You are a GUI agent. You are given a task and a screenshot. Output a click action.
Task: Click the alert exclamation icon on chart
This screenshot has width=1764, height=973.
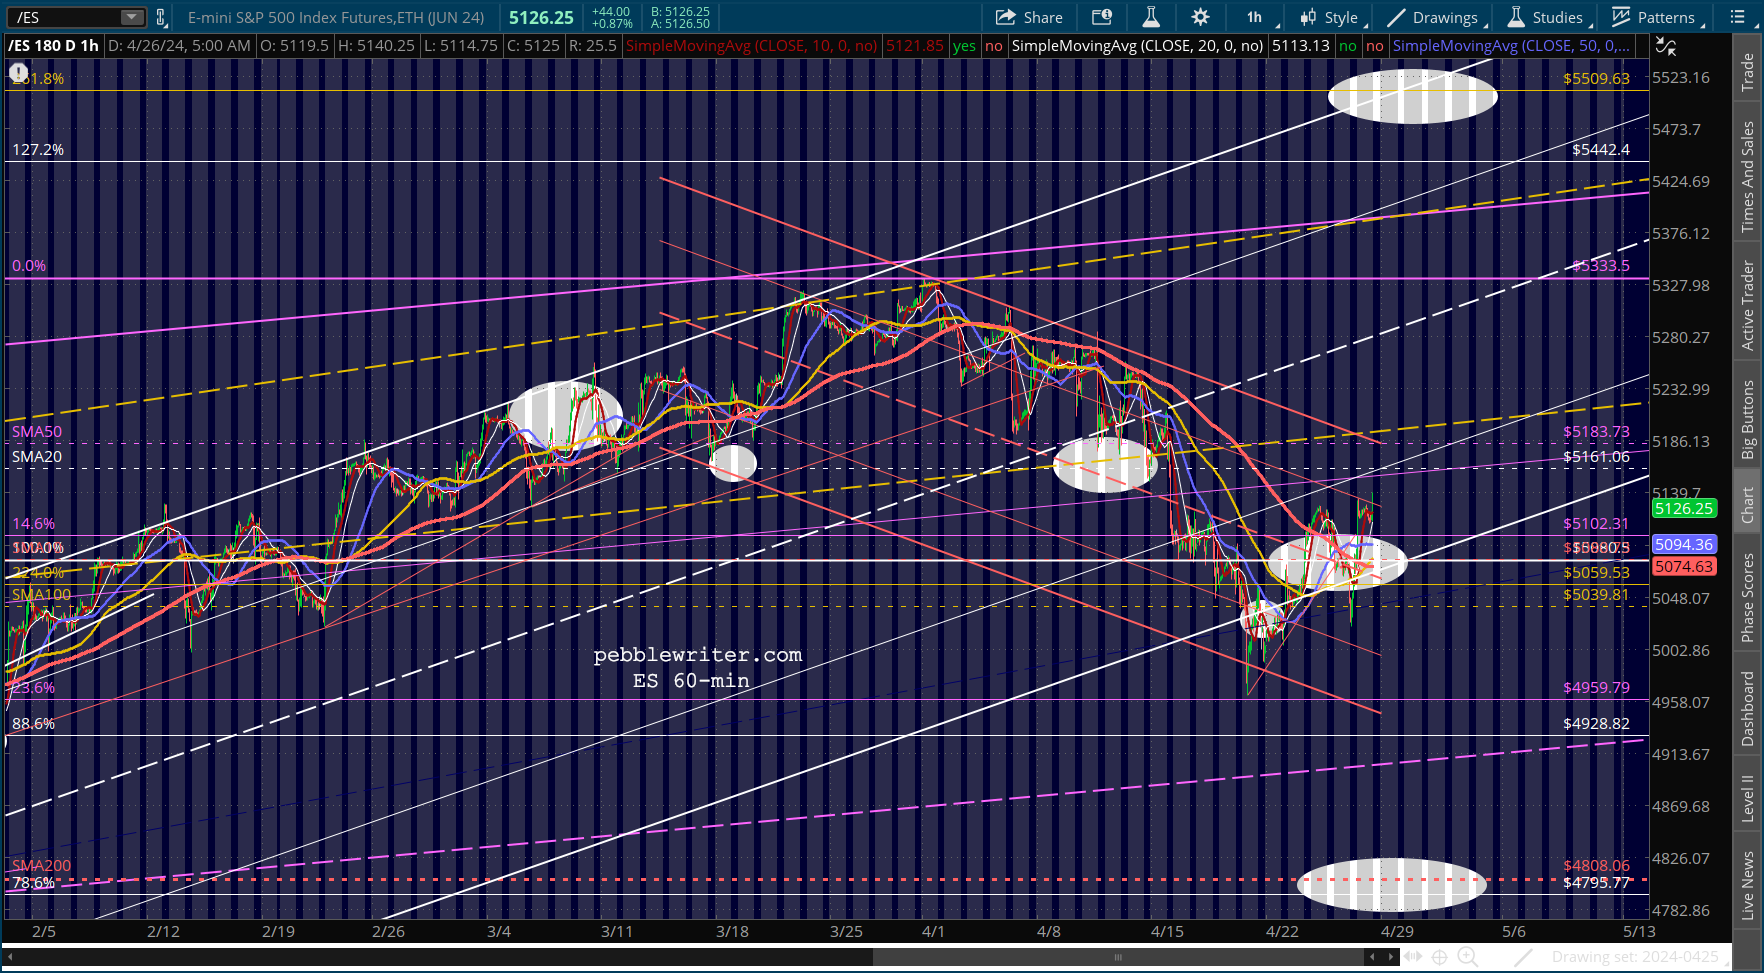point(18,72)
